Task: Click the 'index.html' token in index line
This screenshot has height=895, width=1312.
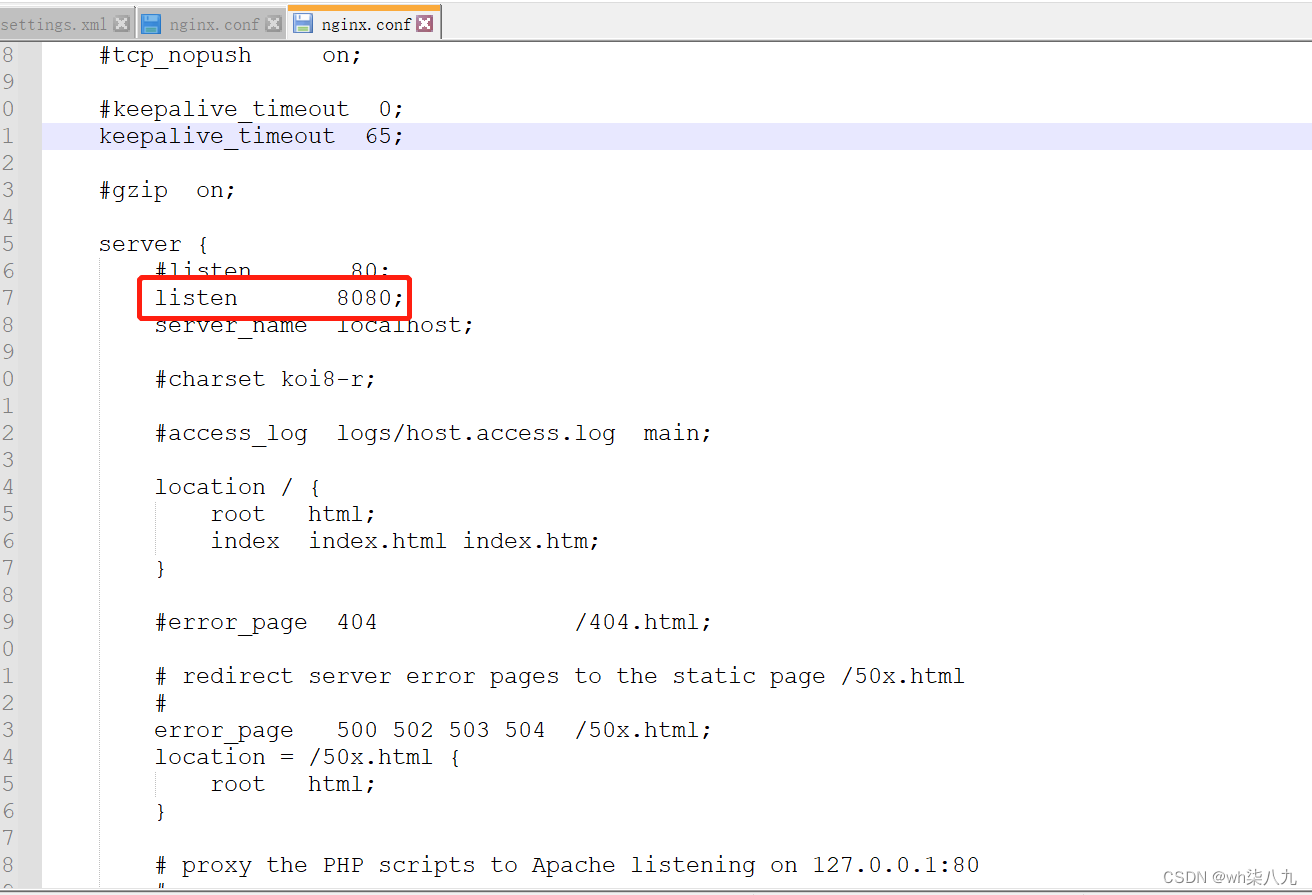Action: (x=378, y=542)
